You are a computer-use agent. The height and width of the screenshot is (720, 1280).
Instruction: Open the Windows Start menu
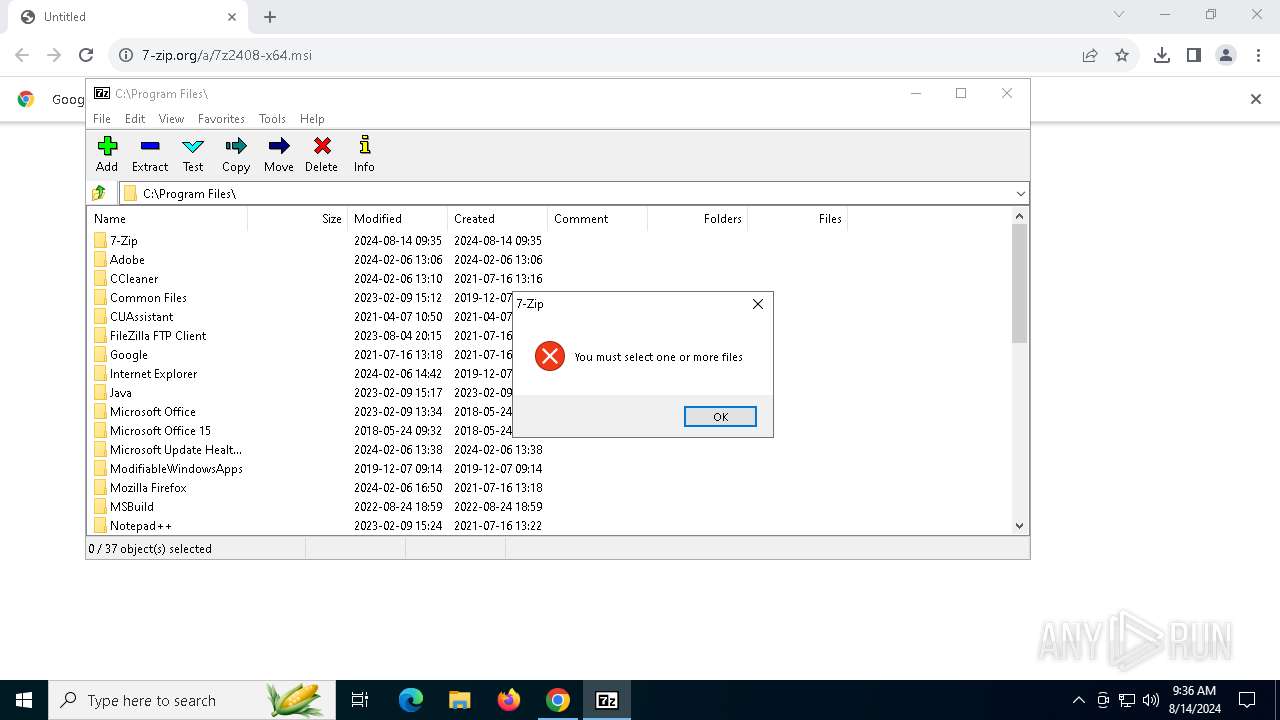tap(24, 700)
